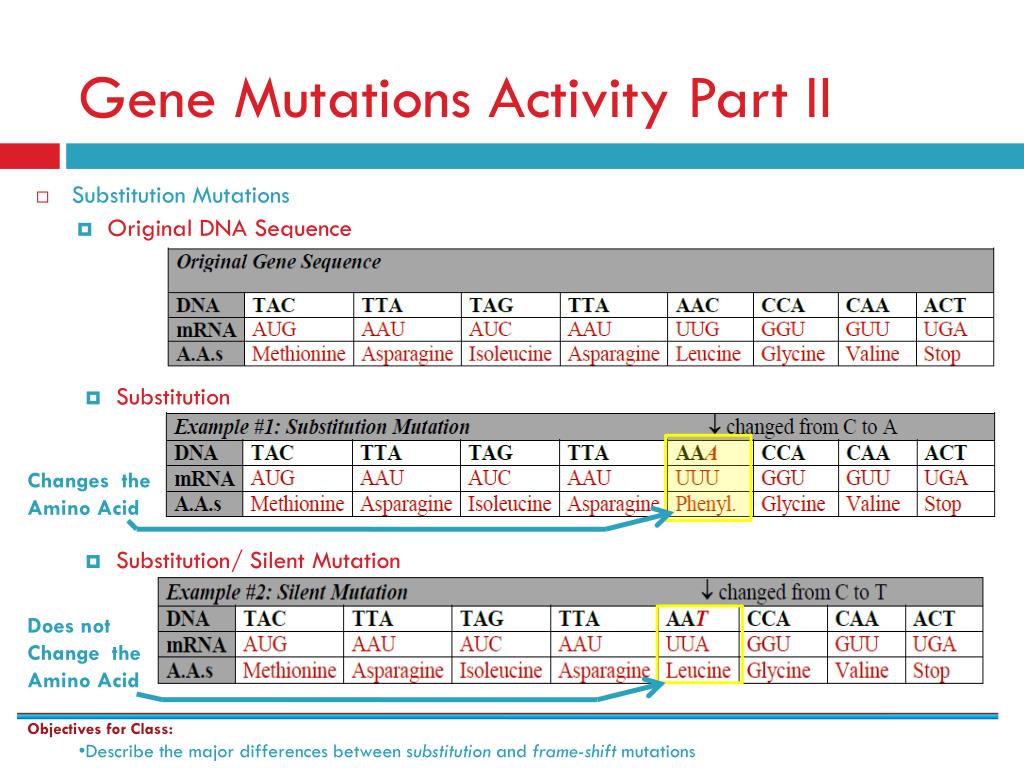Select the GGU codon in Example #1 mRNA row
Viewport: 1024px width, 768px height.
(x=783, y=478)
